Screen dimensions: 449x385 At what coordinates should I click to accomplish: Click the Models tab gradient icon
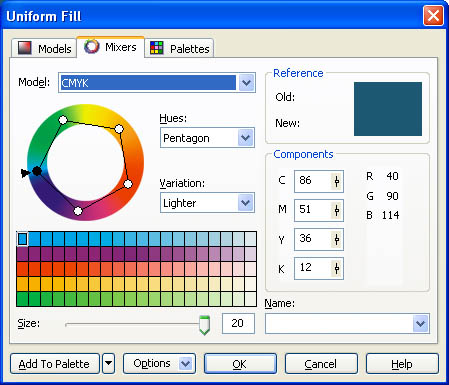point(25,48)
